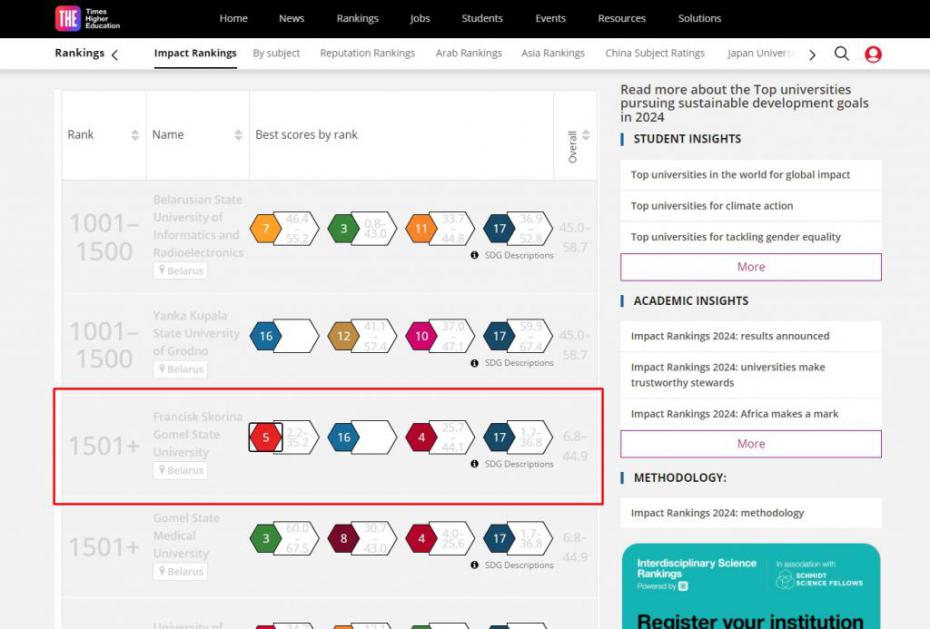Select SDG 8 hexagon for Gomel State Medical University
This screenshot has width=930, height=629.
(x=343, y=538)
